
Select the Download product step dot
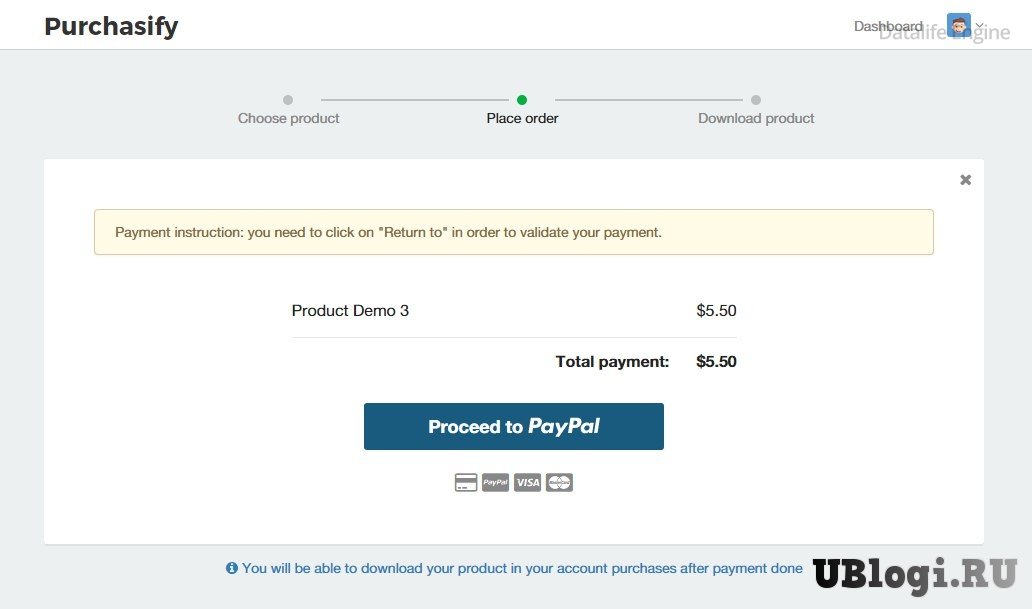pyautogui.click(x=756, y=100)
